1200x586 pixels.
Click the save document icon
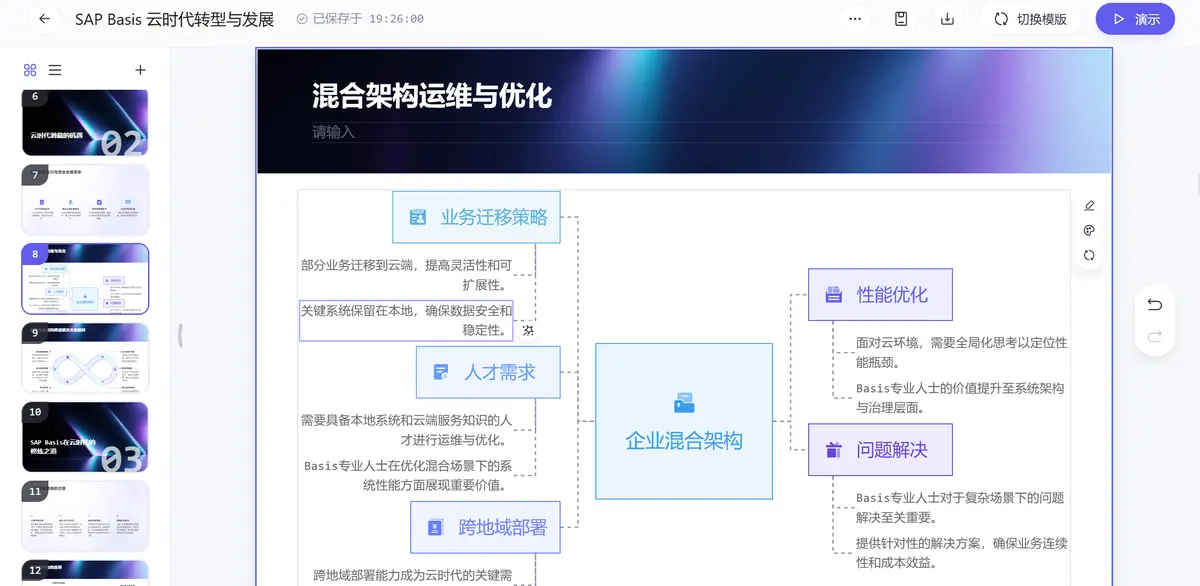pos(901,19)
